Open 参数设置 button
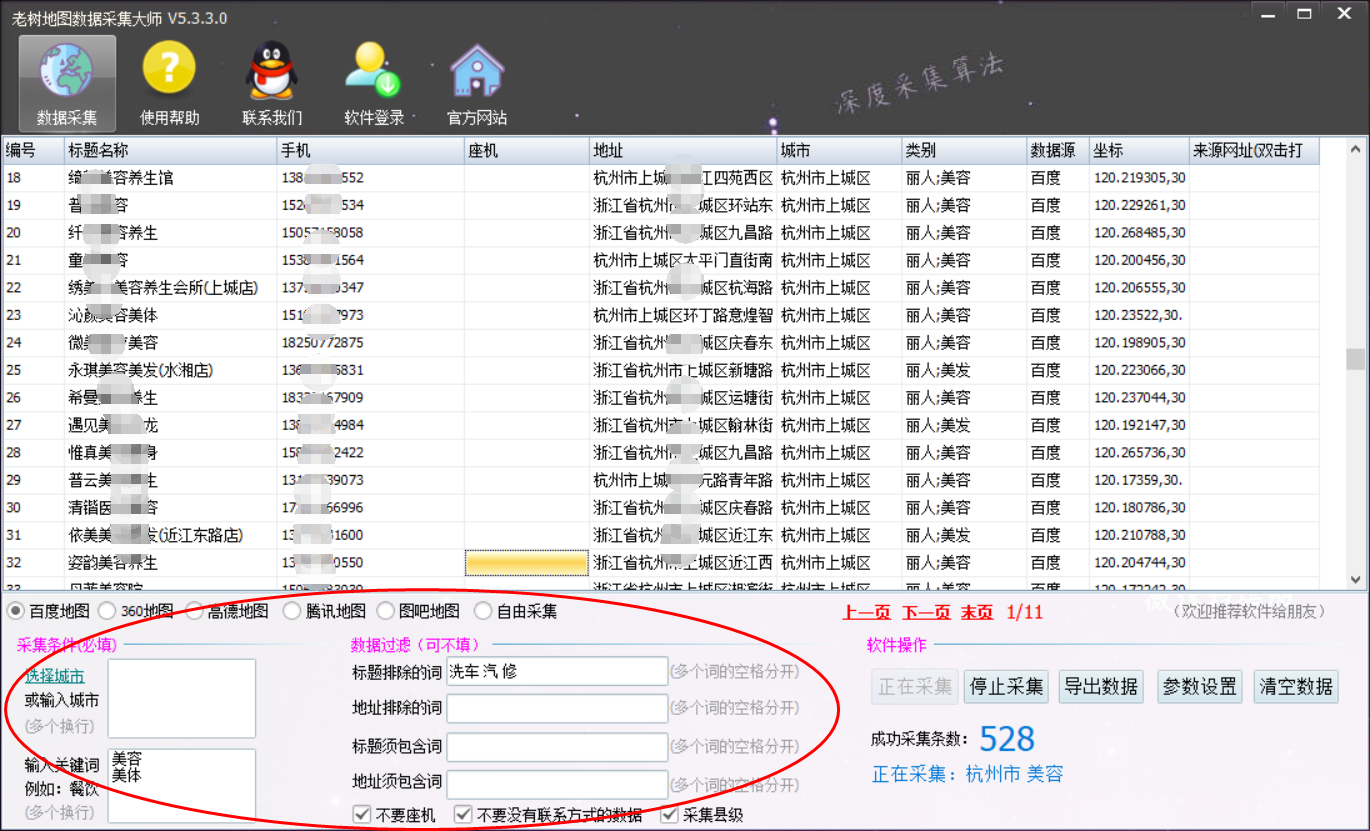 [1200, 687]
